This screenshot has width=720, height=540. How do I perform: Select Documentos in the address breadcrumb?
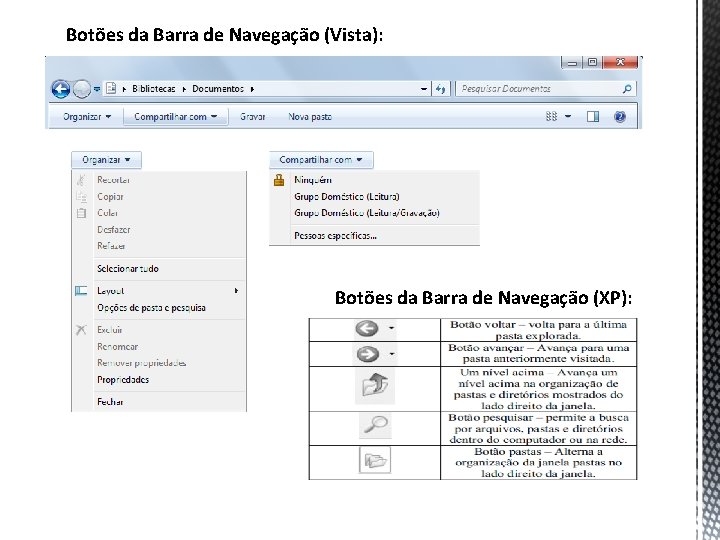(x=218, y=89)
